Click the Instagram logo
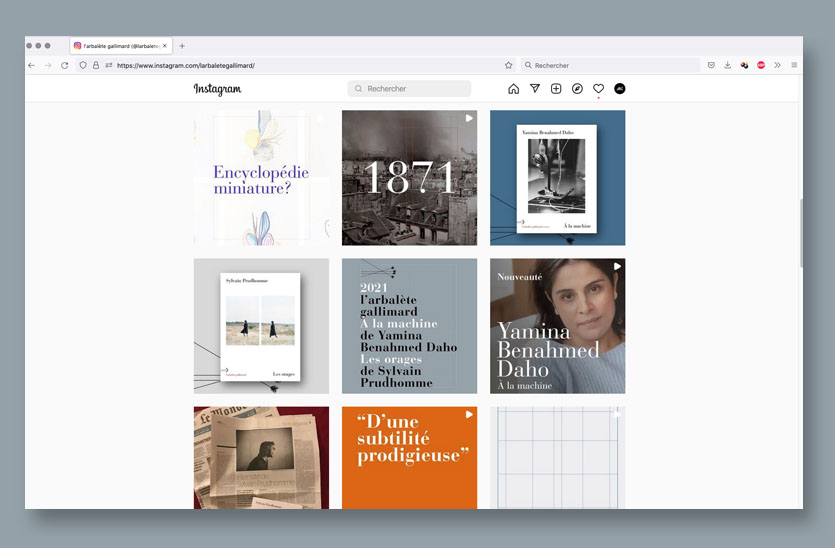 [x=217, y=89]
